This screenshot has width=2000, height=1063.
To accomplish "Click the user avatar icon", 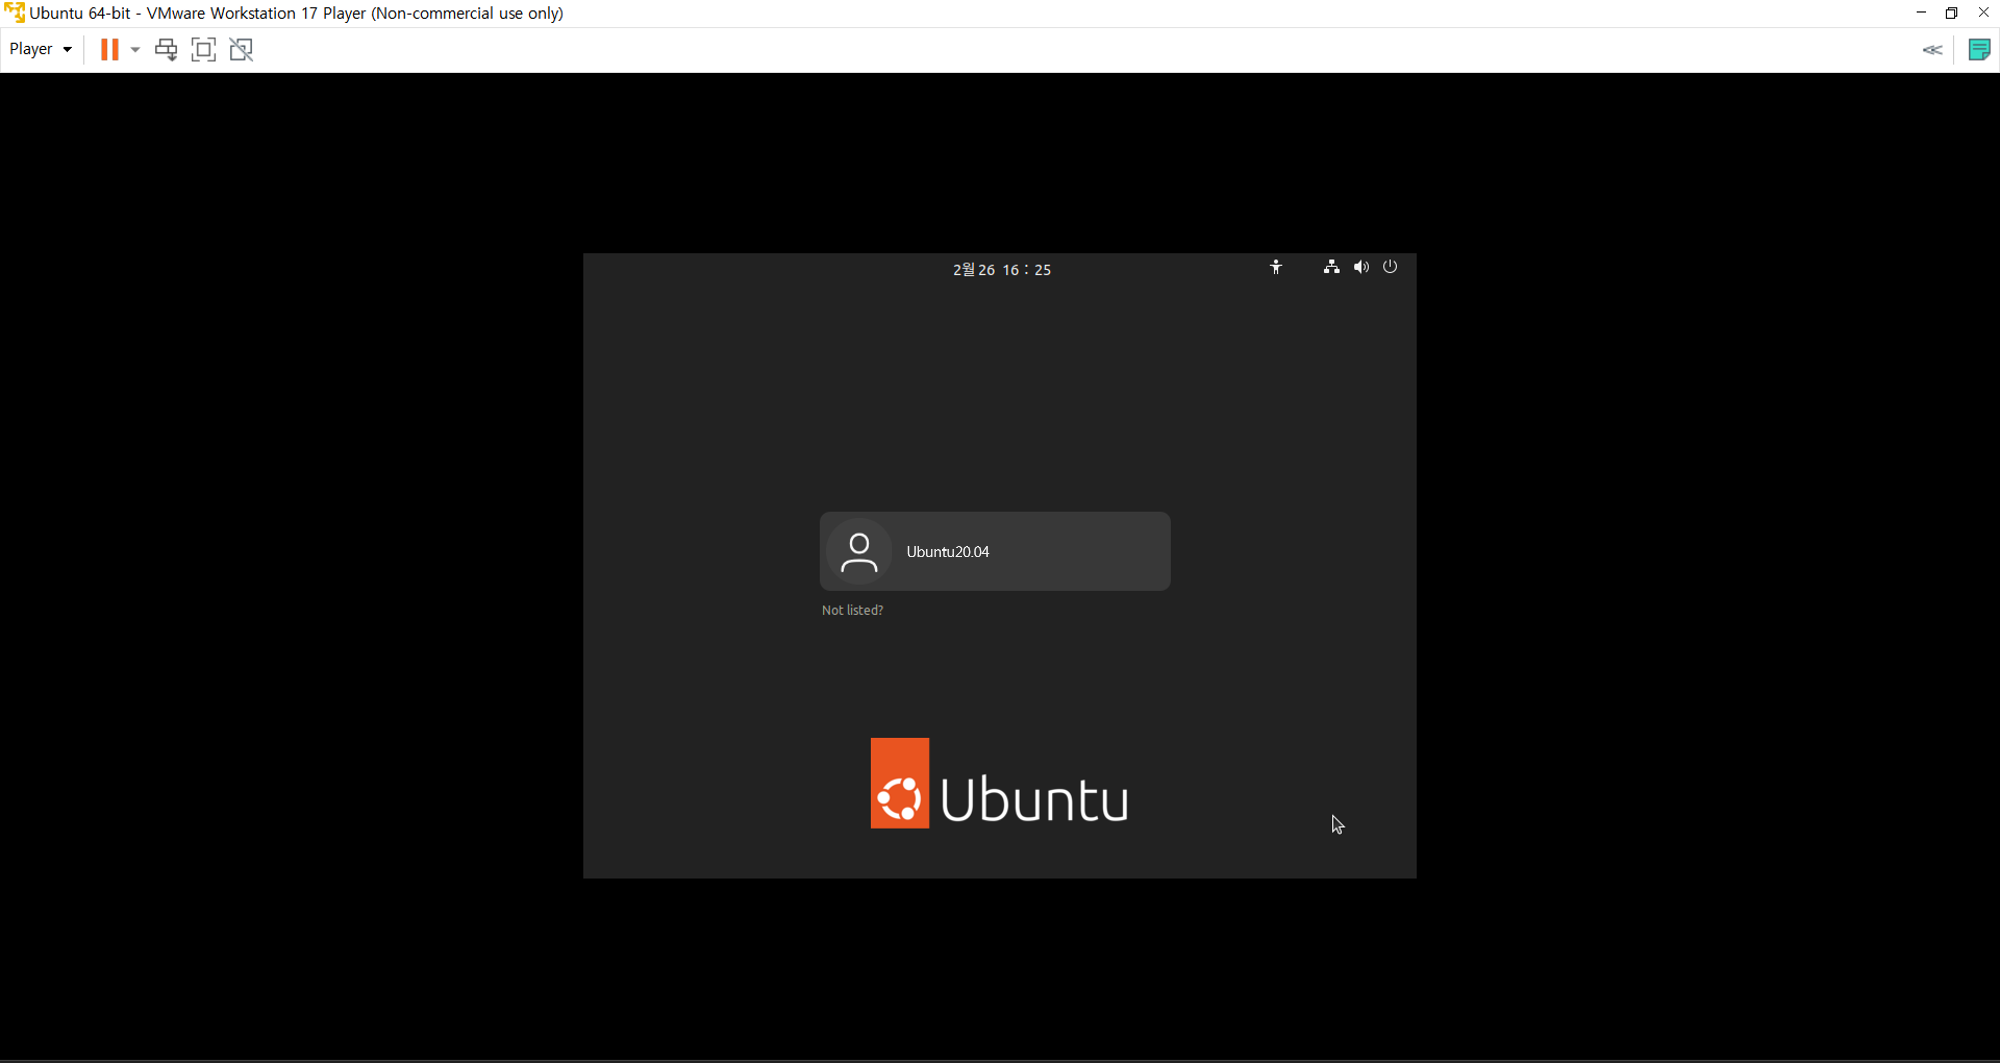I will click(859, 552).
